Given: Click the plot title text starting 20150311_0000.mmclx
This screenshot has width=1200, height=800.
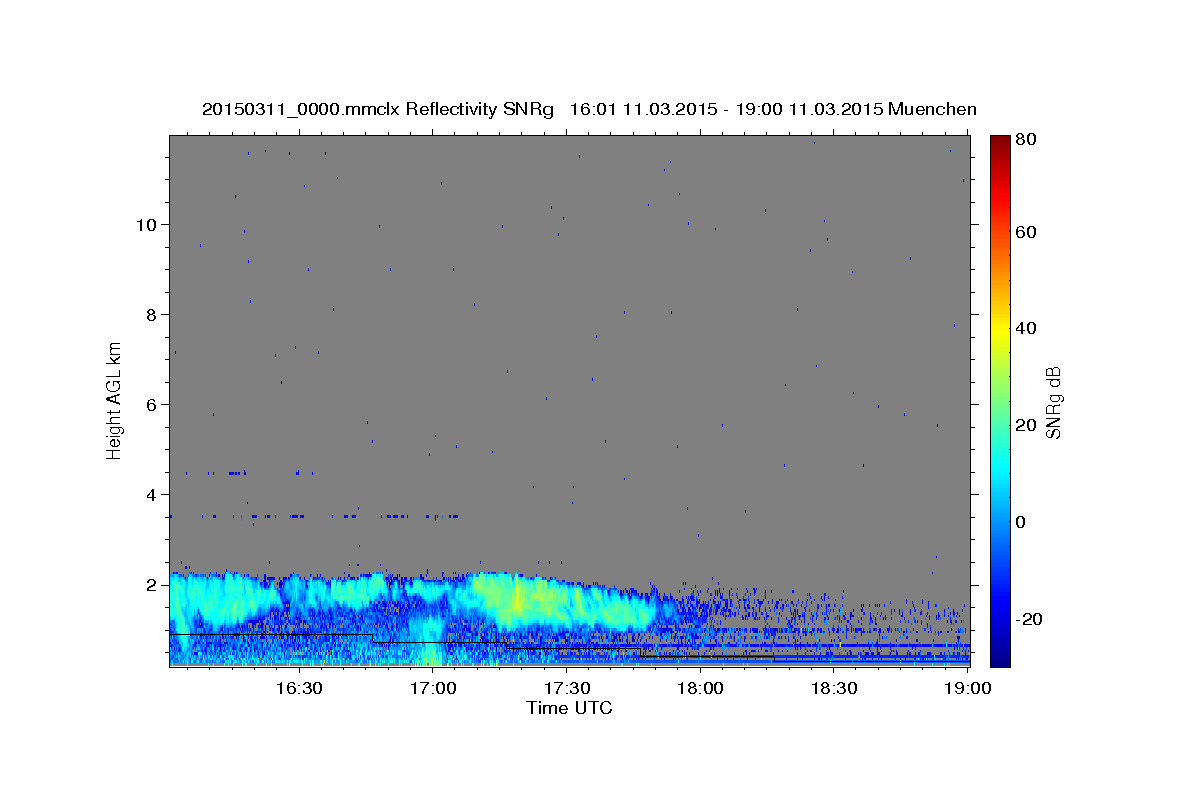Looking at the screenshot, I should click(589, 109).
